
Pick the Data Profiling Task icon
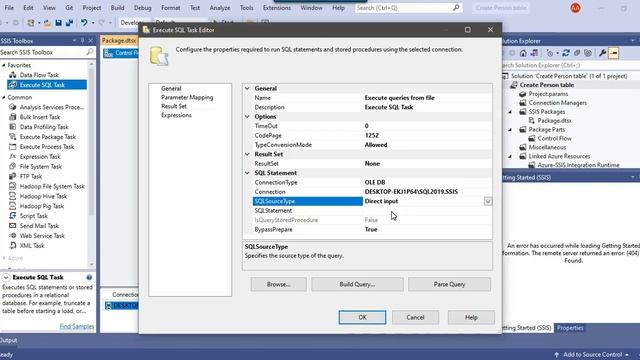click(13, 127)
